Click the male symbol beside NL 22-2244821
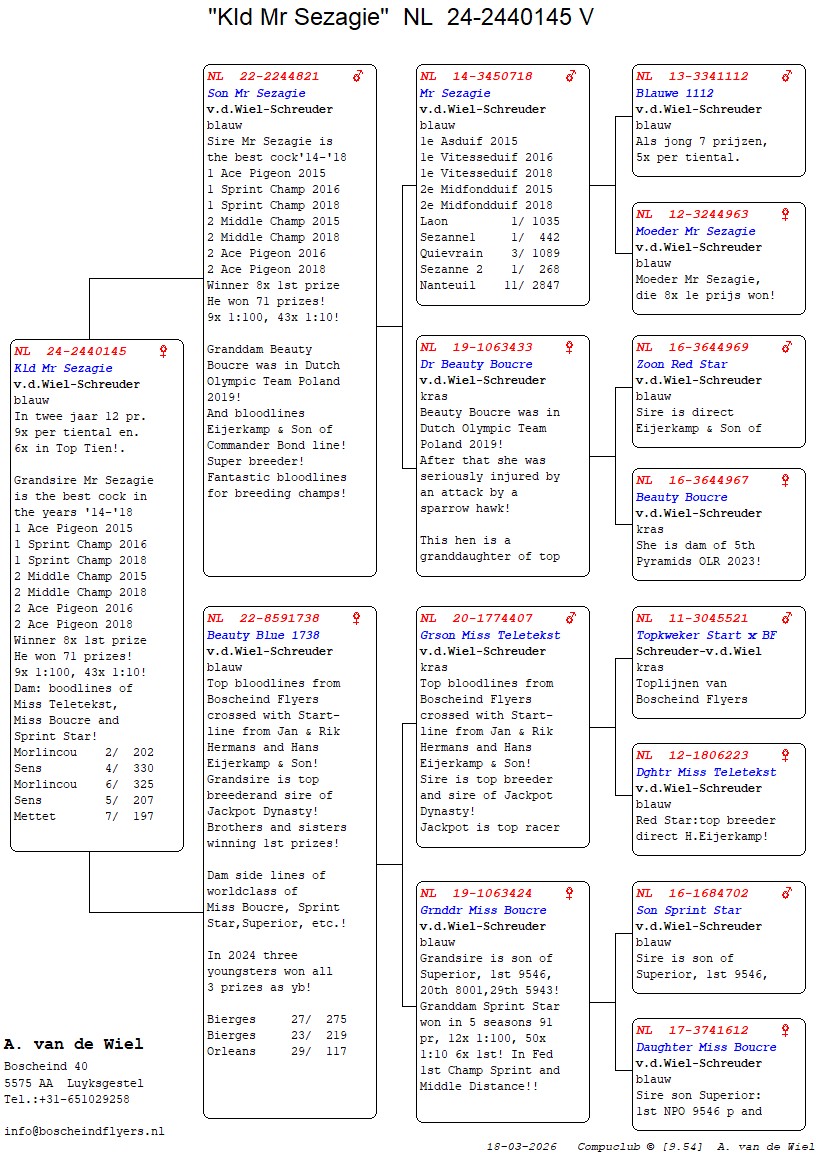The width and height of the screenshot is (816, 1172). (x=358, y=76)
